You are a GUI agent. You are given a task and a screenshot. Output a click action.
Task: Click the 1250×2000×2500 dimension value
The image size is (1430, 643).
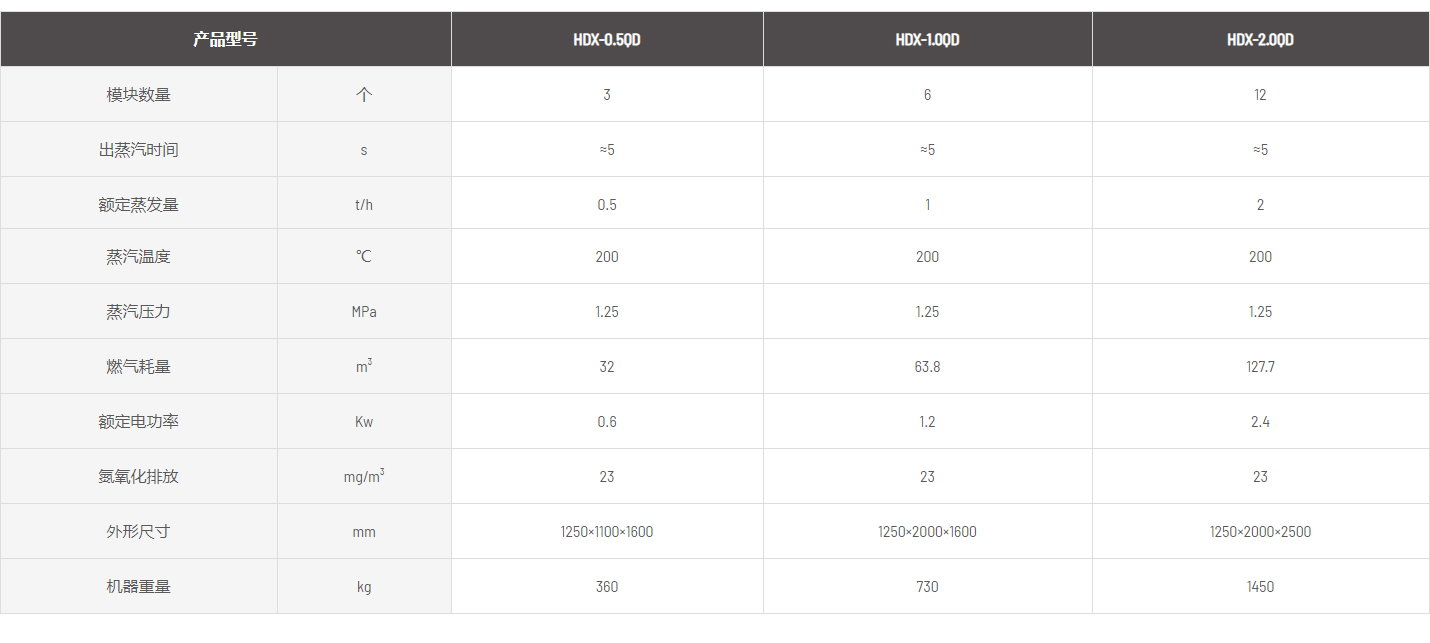pyautogui.click(x=1260, y=532)
